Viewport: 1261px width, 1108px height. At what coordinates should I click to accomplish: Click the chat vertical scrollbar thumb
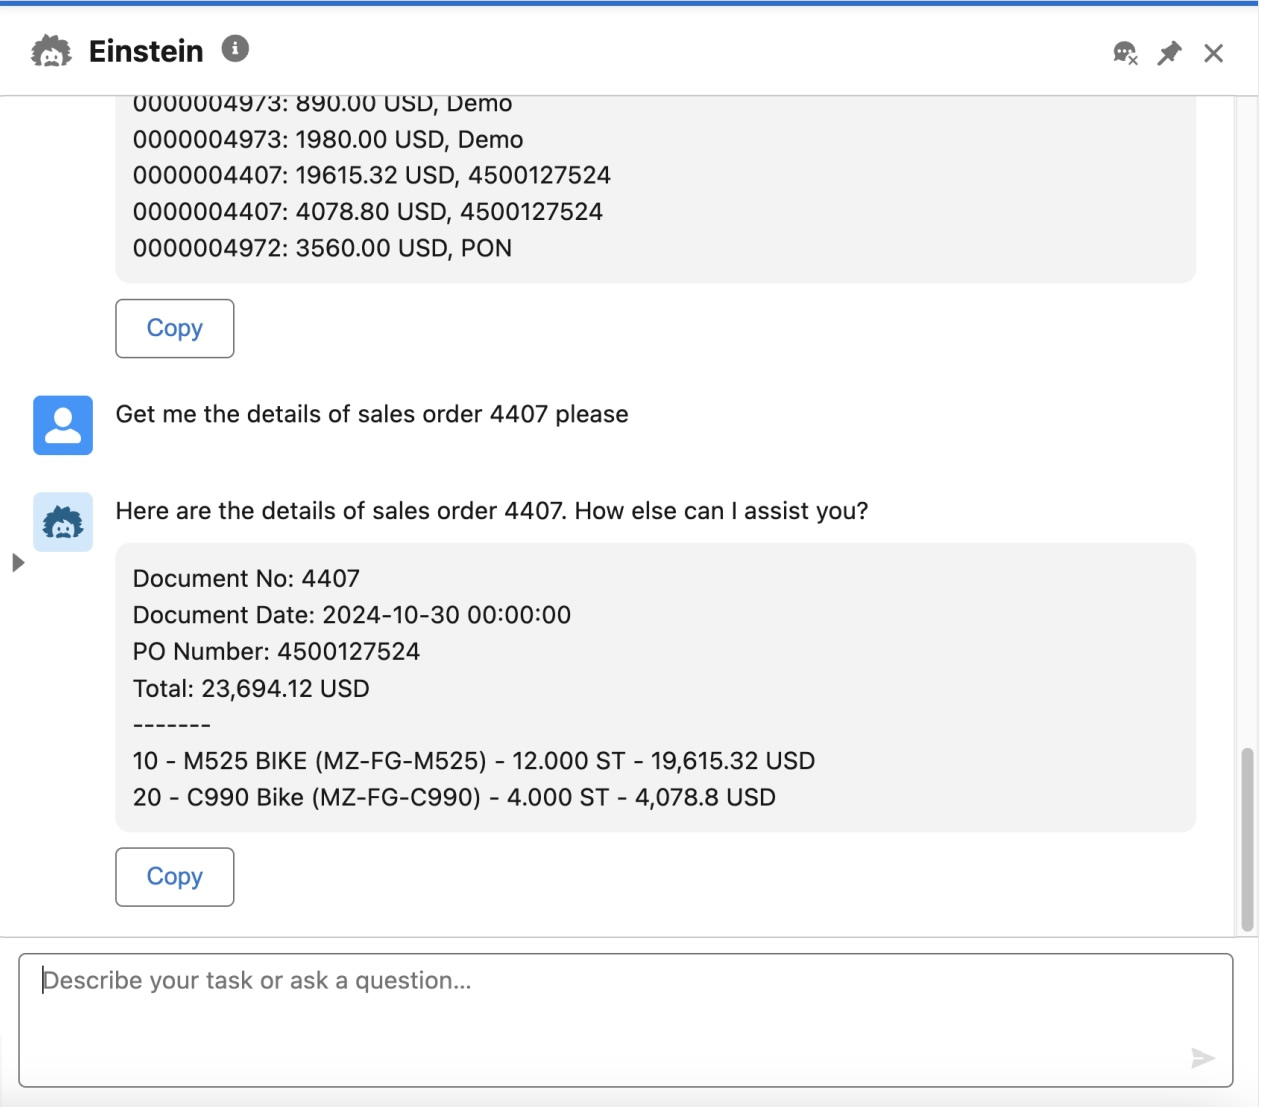1247,840
